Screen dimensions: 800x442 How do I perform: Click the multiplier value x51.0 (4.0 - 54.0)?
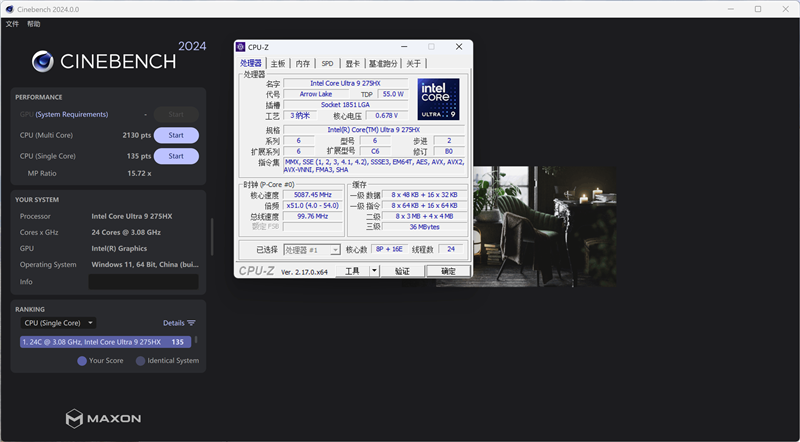[x=313, y=205]
